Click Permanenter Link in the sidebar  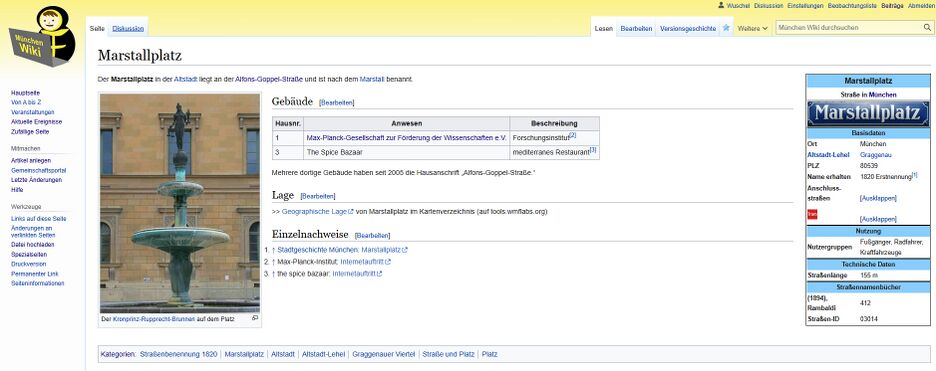click(x=34, y=274)
